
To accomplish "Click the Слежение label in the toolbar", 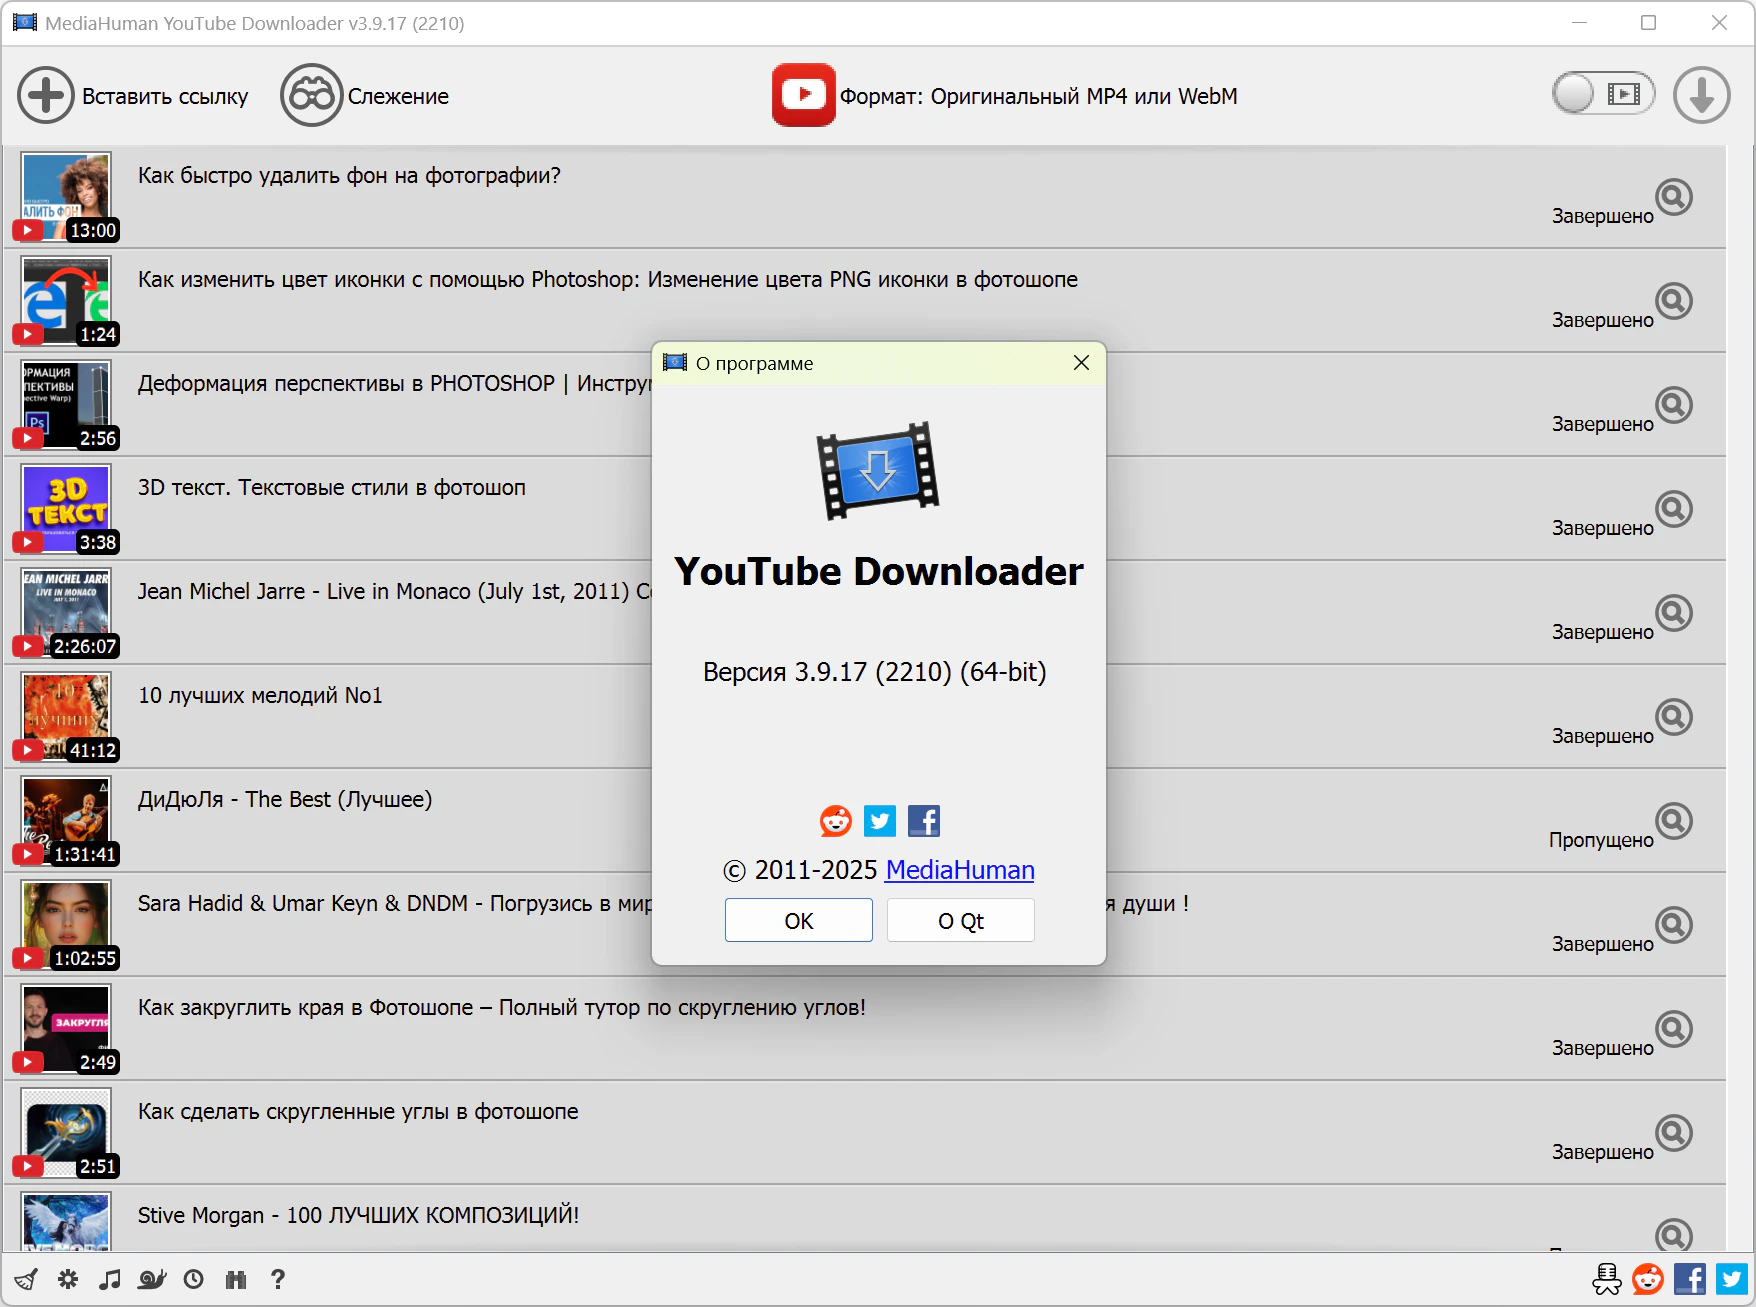I will tap(398, 97).
